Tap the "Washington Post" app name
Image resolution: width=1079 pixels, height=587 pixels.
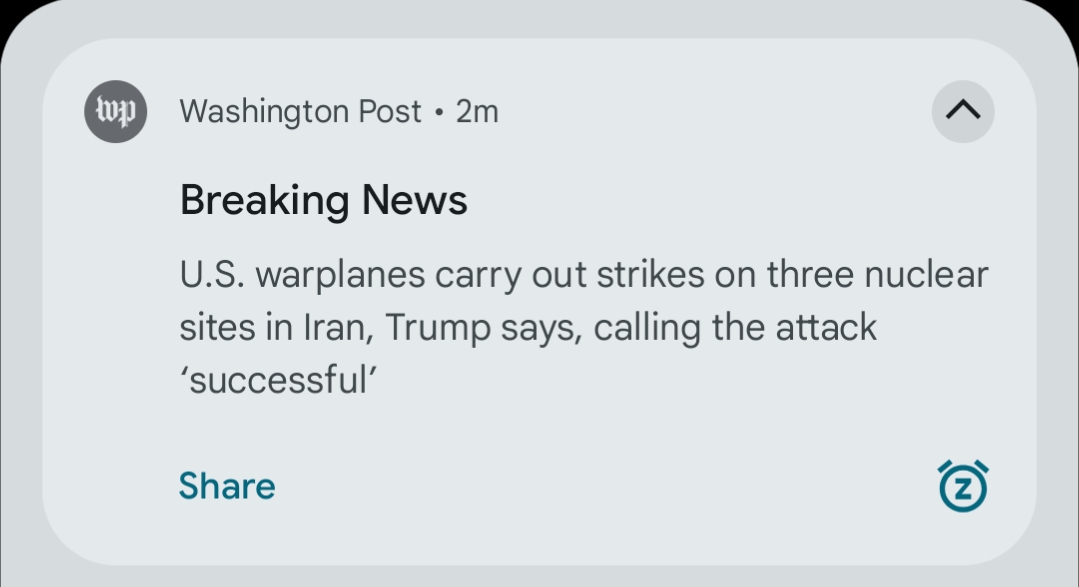pyautogui.click(x=300, y=111)
